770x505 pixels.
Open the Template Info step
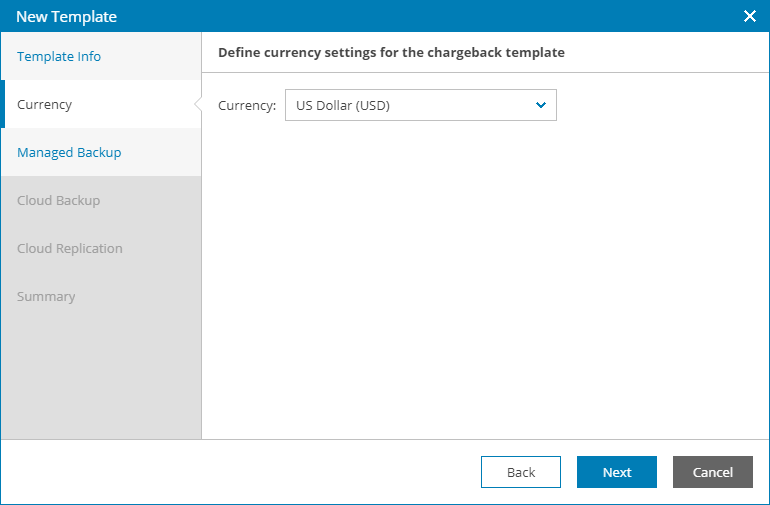59,56
